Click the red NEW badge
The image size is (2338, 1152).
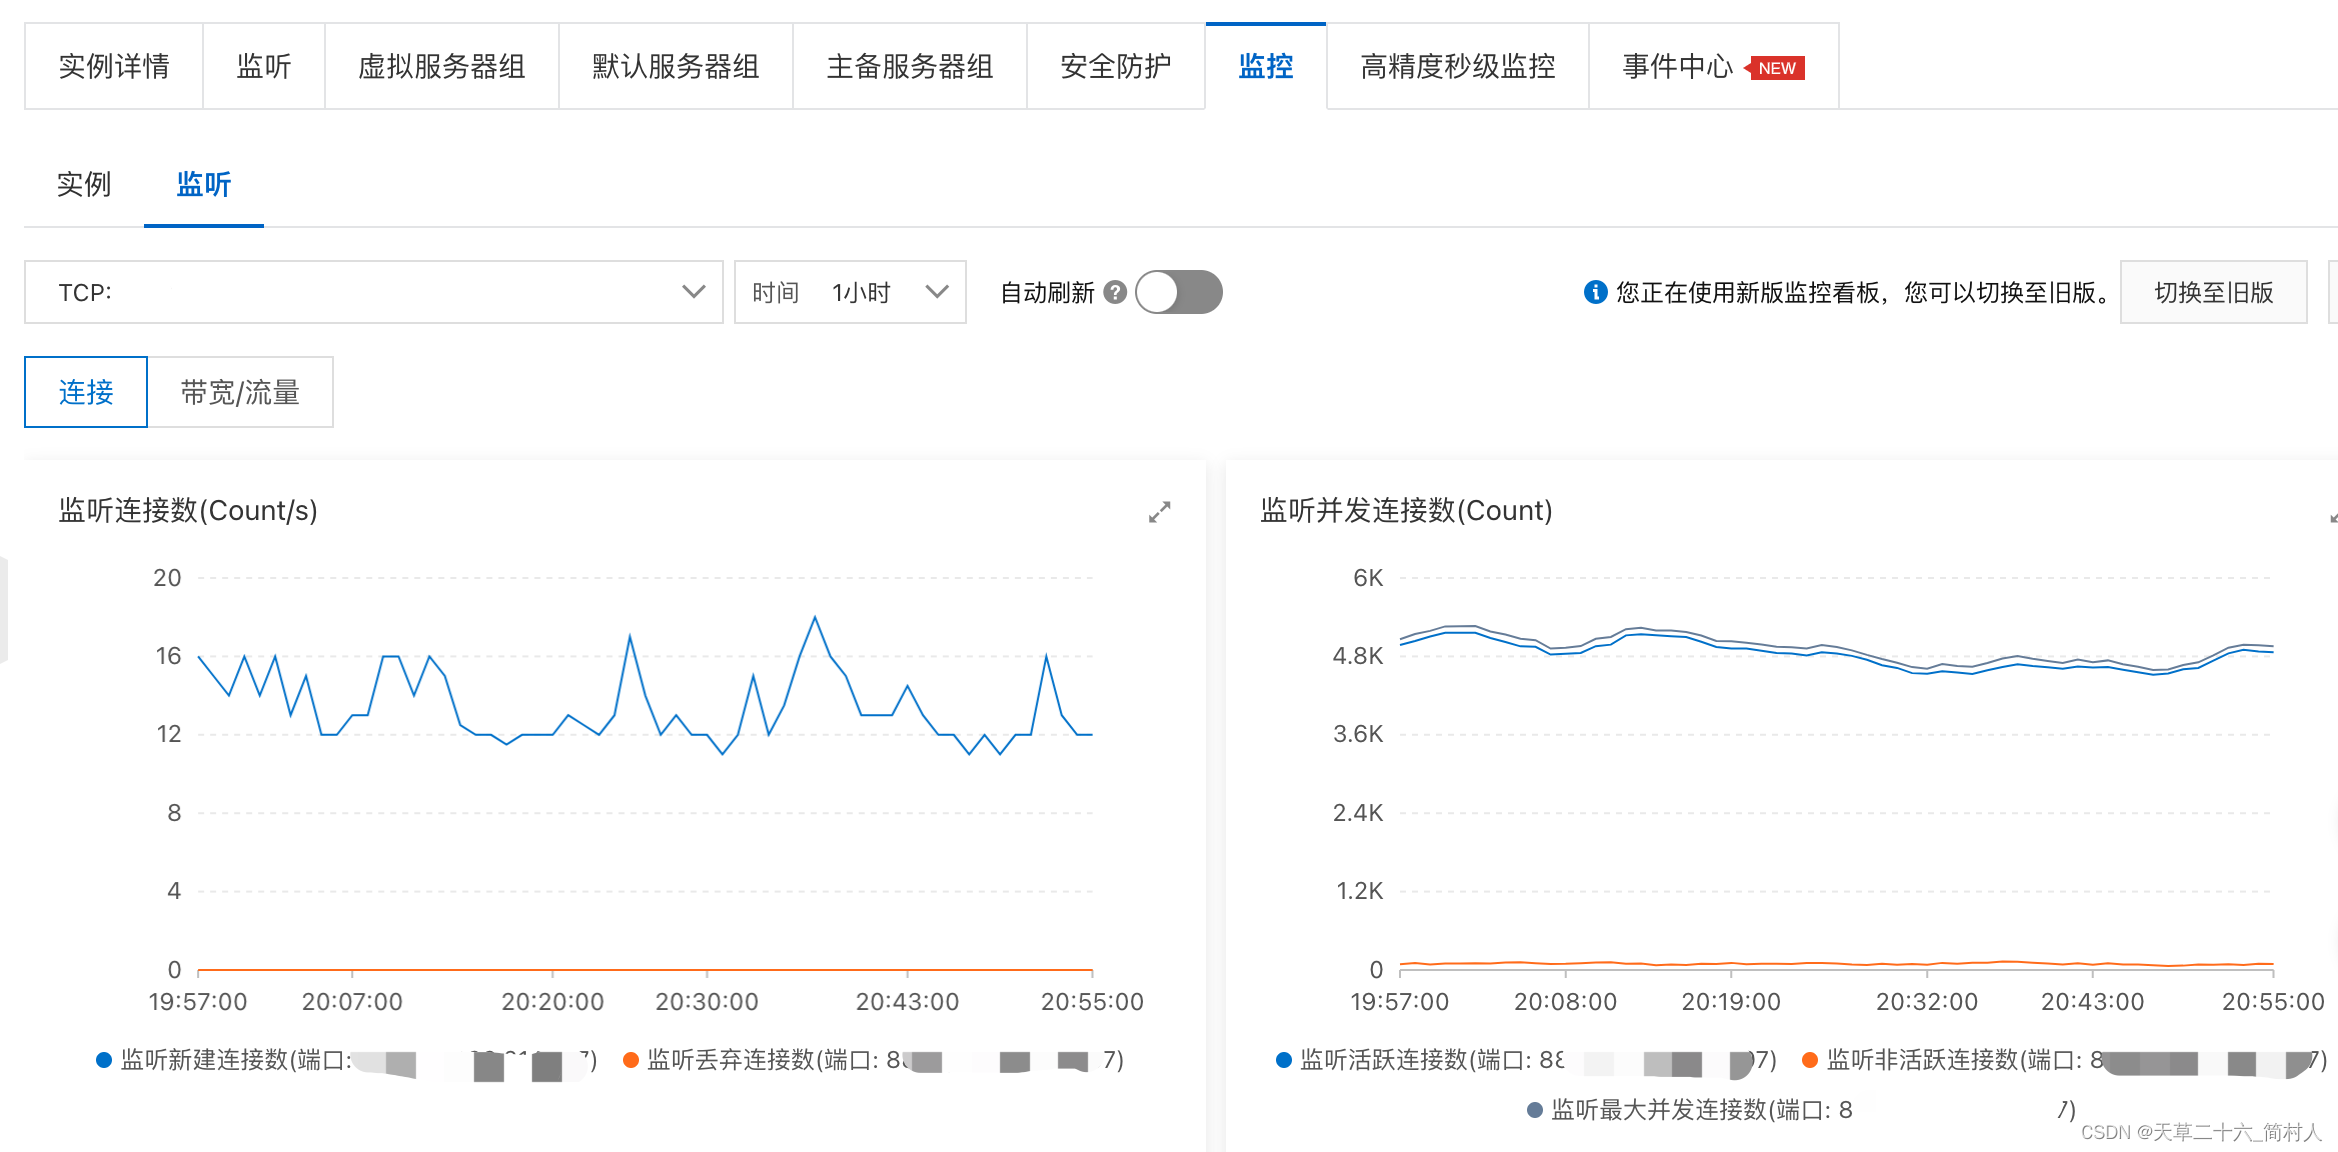(x=1775, y=68)
